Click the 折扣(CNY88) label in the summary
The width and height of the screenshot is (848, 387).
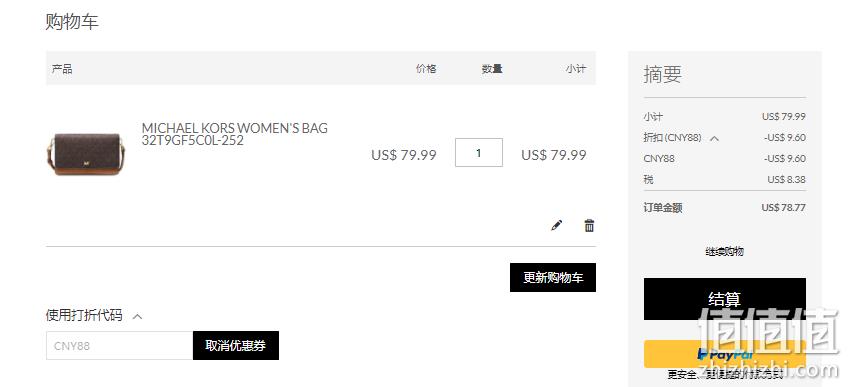click(x=672, y=138)
